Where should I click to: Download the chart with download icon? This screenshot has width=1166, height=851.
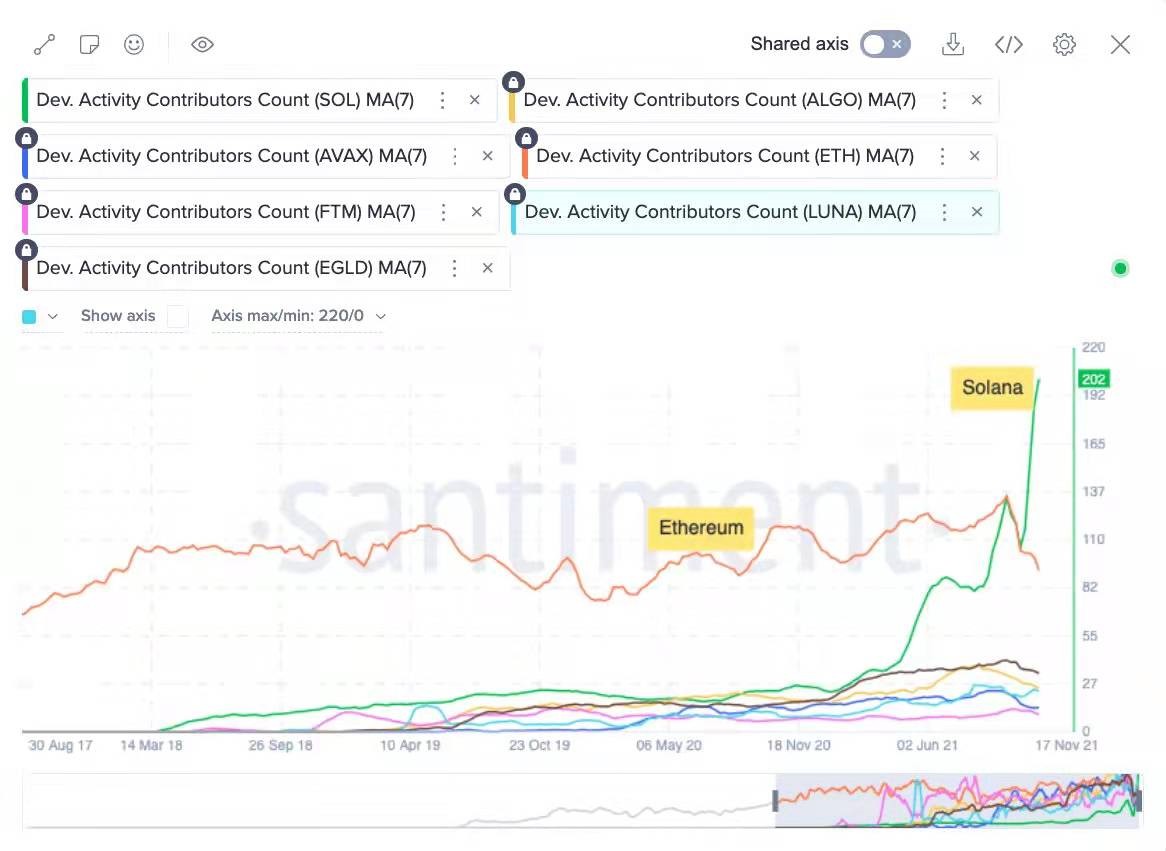pos(953,45)
